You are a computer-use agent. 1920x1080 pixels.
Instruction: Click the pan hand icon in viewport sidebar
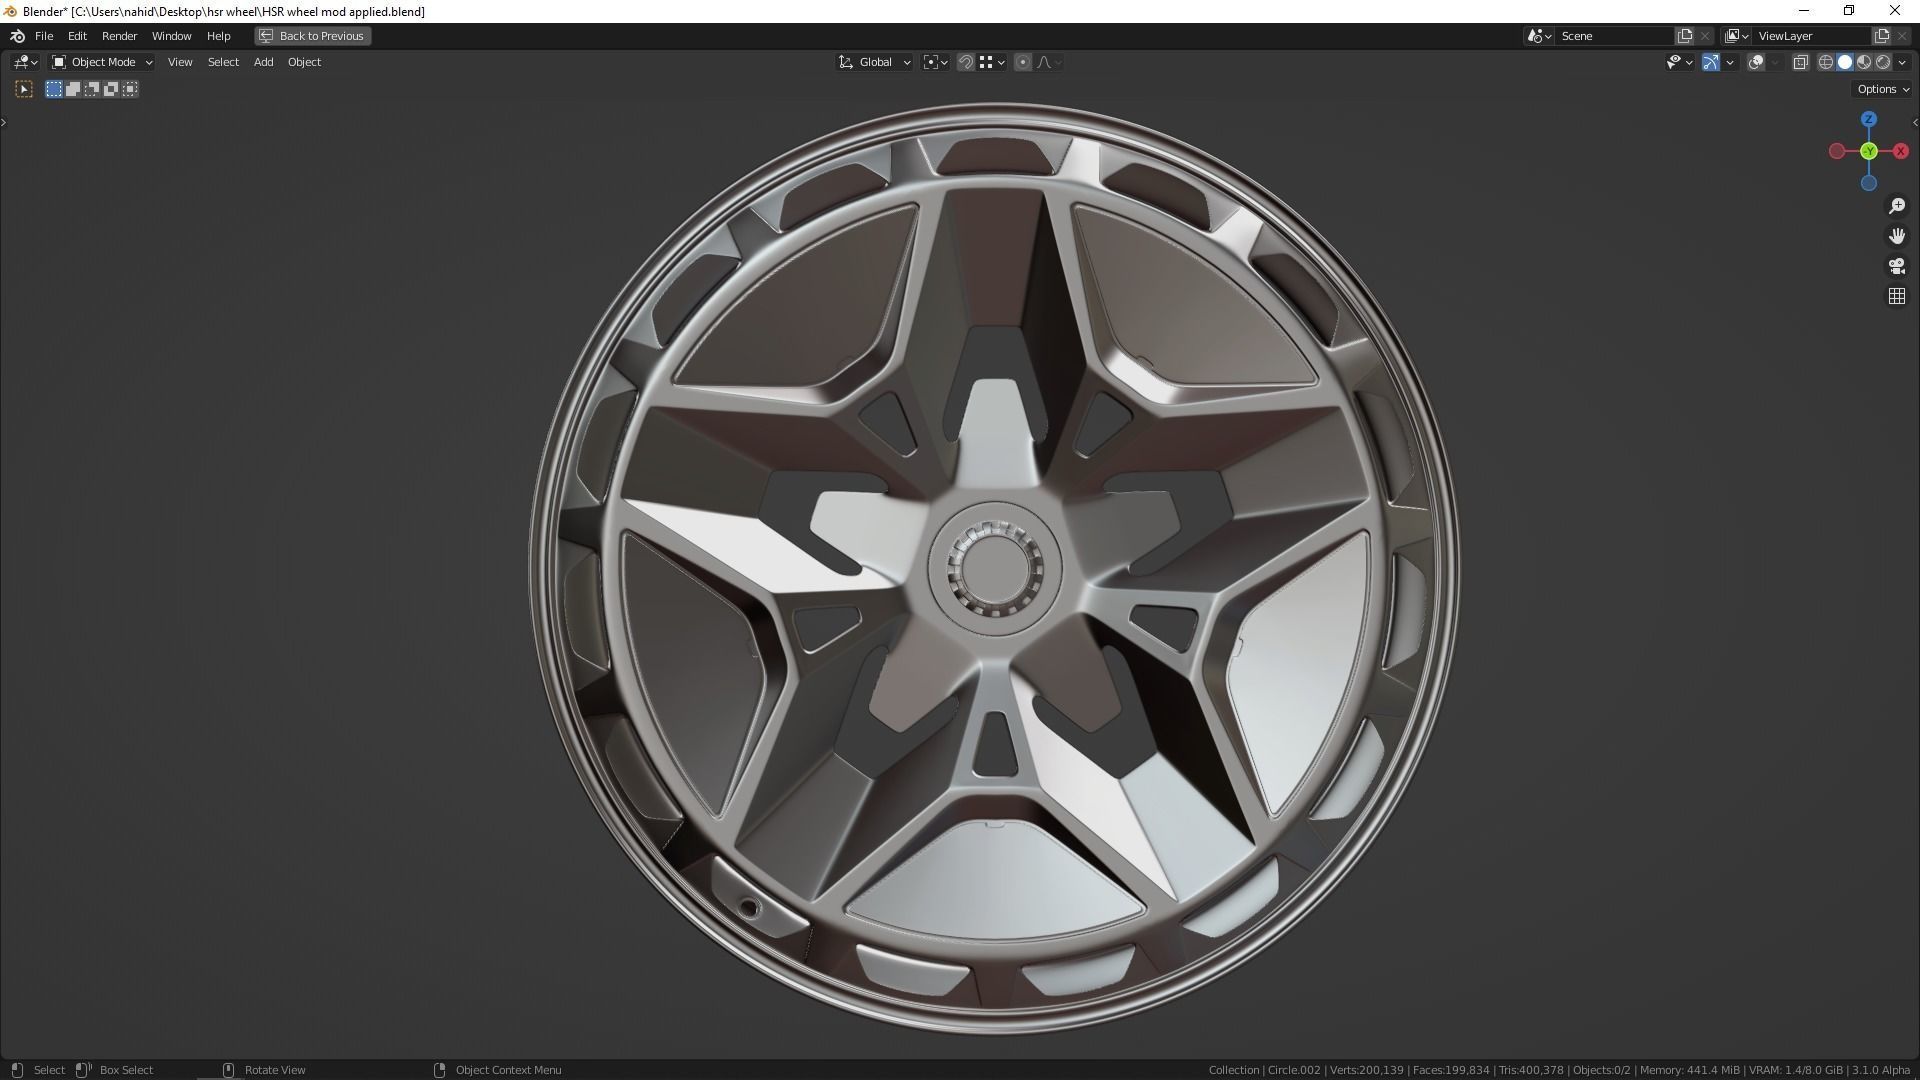tap(1897, 236)
